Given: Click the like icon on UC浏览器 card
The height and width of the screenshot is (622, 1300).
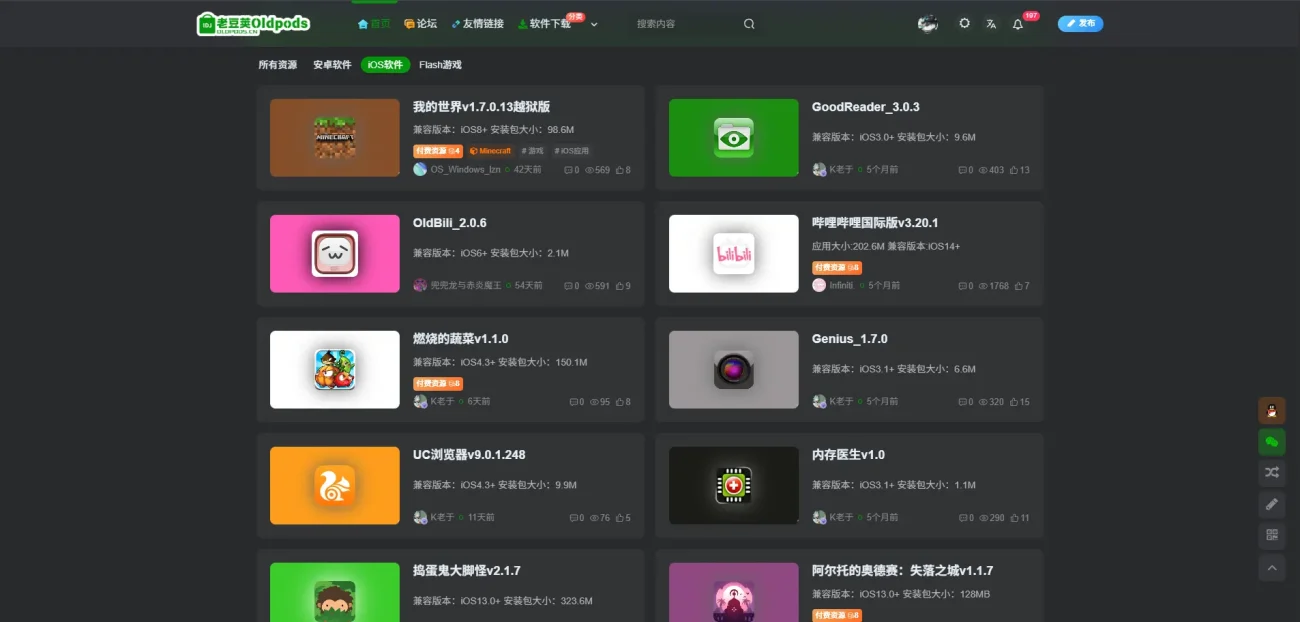Looking at the screenshot, I should click(x=620, y=518).
